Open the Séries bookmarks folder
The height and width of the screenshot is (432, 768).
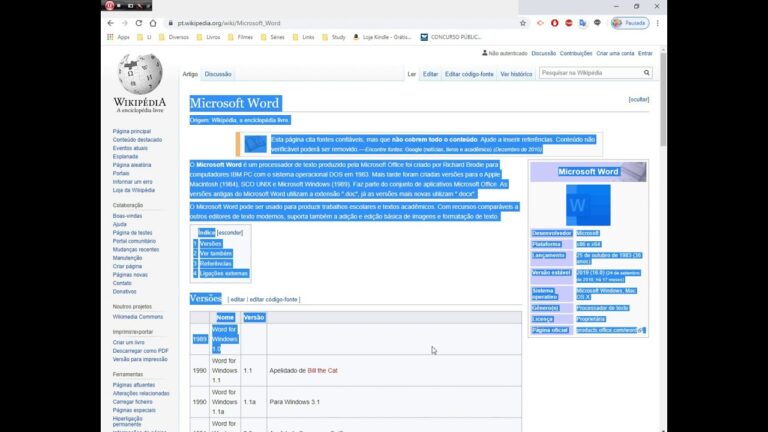pyautogui.click(x=273, y=37)
